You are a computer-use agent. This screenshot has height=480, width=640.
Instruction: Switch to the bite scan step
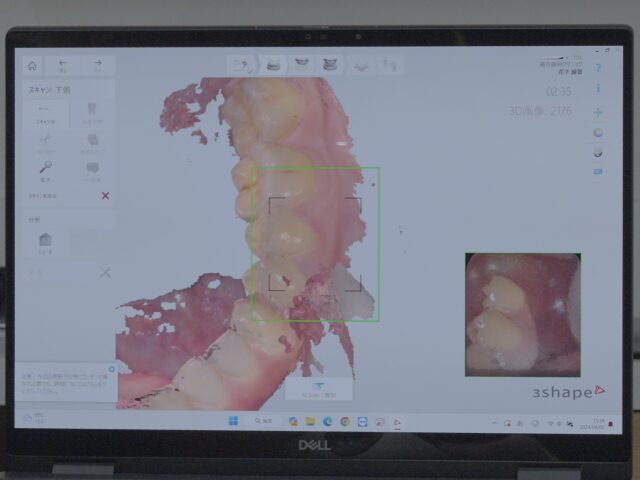[330, 64]
